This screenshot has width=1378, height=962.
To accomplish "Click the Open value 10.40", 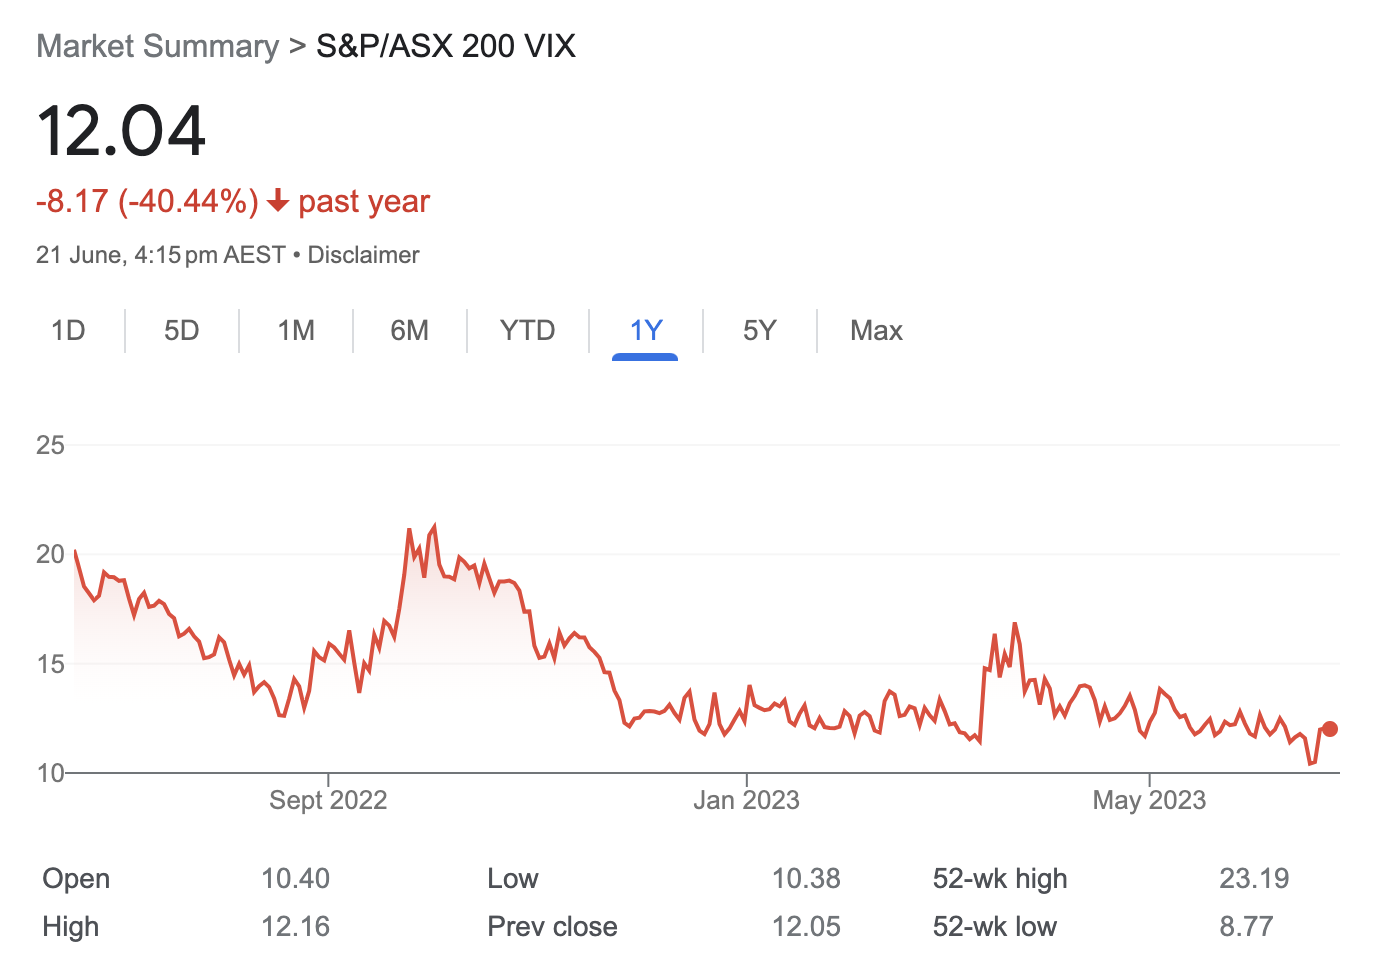I will pyautogui.click(x=295, y=879).
